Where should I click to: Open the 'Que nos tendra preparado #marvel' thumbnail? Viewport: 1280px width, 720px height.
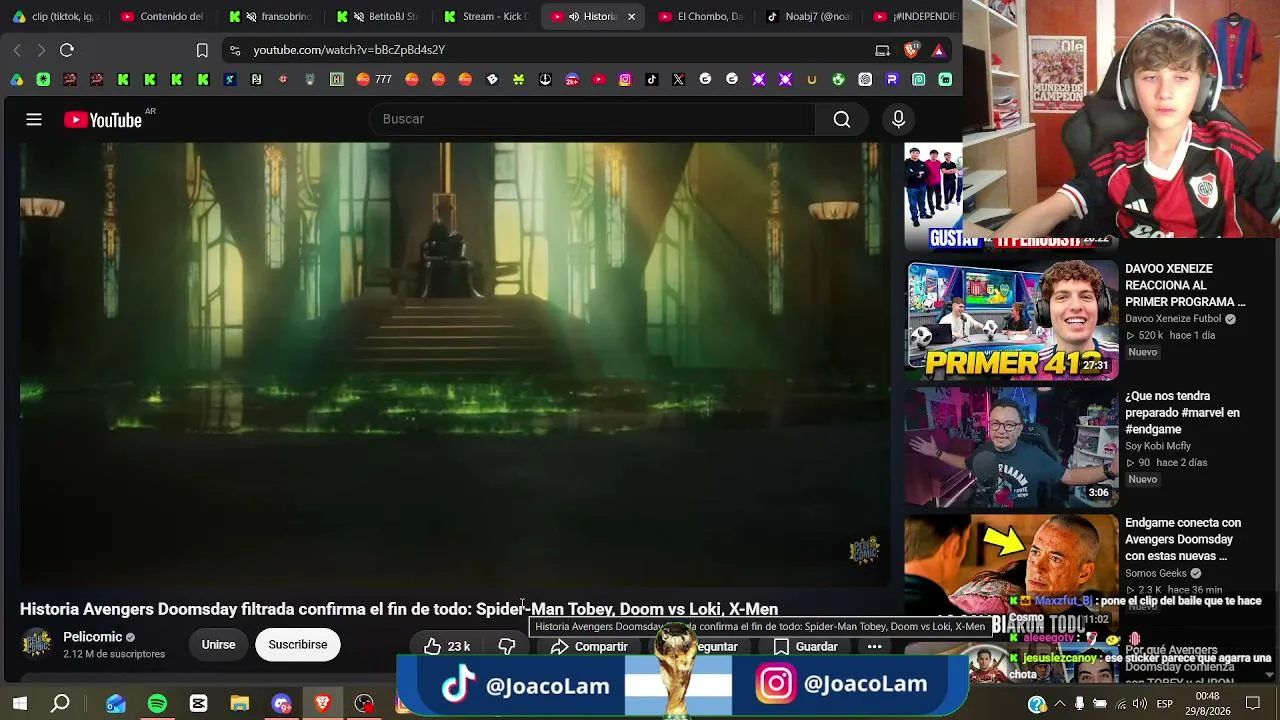point(1012,447)
